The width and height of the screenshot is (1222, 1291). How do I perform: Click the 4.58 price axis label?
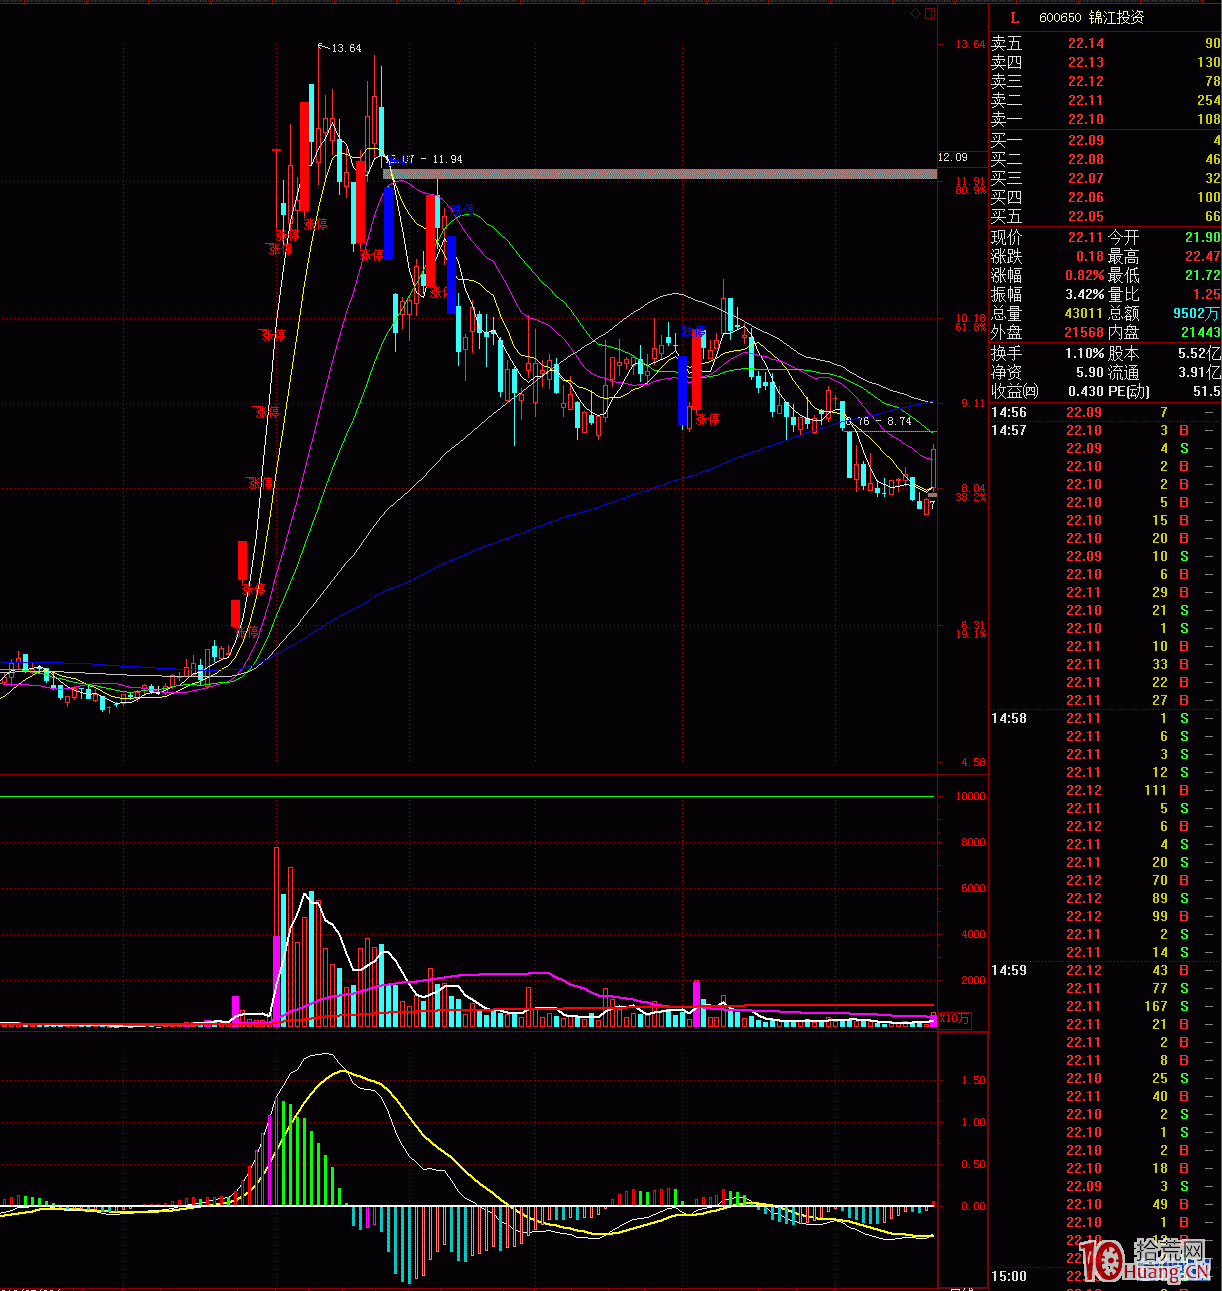(x=972, y=762)
